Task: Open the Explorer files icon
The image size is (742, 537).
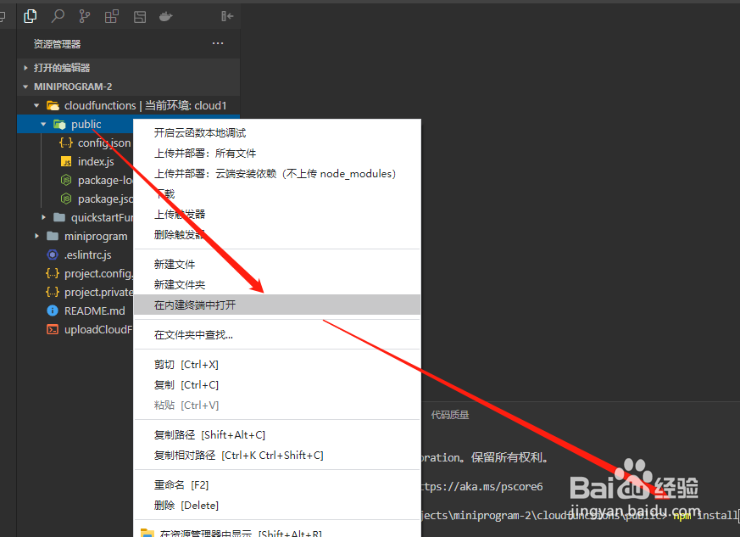Action: point(30,16)
